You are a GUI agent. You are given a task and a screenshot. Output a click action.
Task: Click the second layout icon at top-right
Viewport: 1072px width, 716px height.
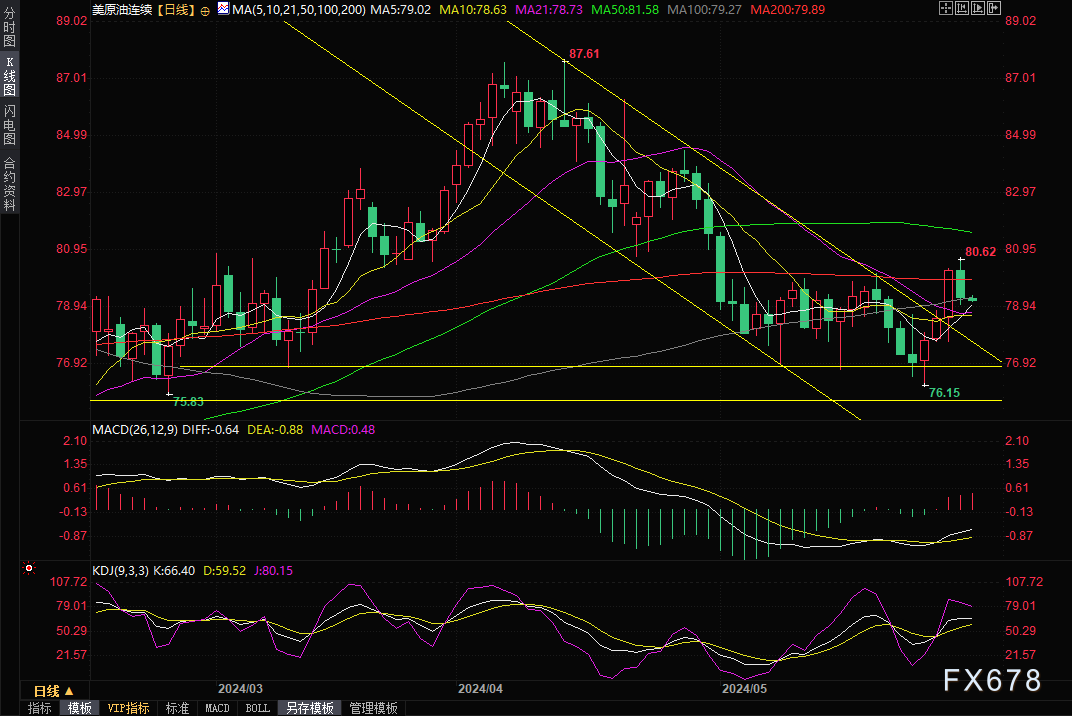point(962,8)
